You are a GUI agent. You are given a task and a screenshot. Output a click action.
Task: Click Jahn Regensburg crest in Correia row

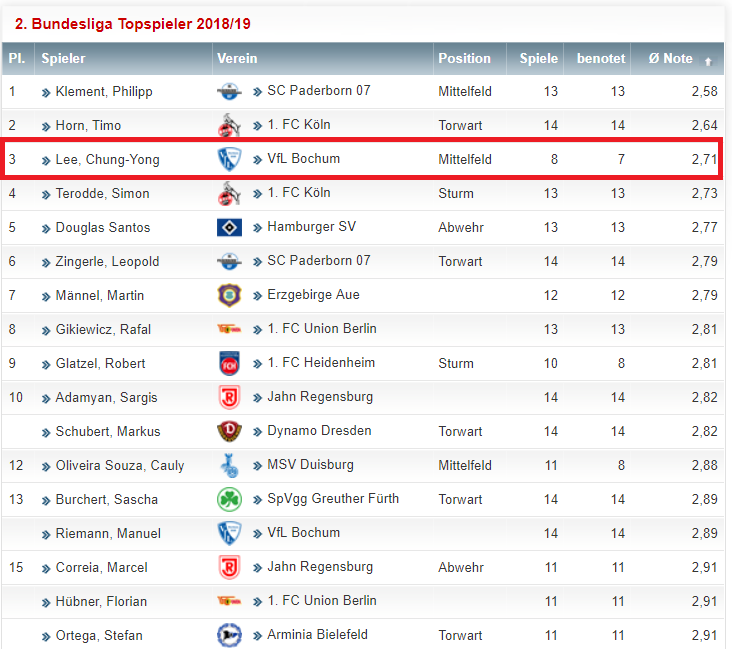(x=229, y=567)
